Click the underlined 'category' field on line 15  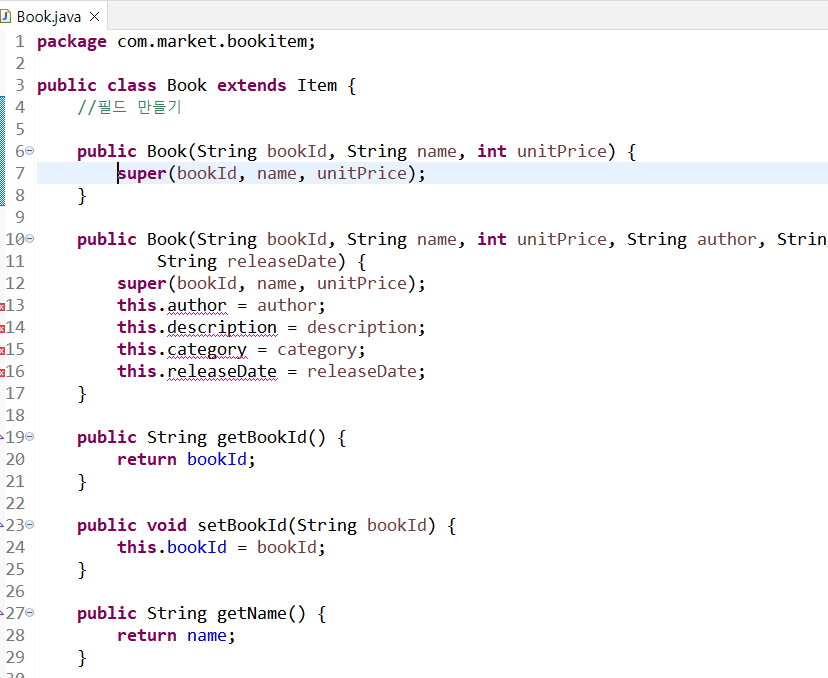click(x=207, y=350)
